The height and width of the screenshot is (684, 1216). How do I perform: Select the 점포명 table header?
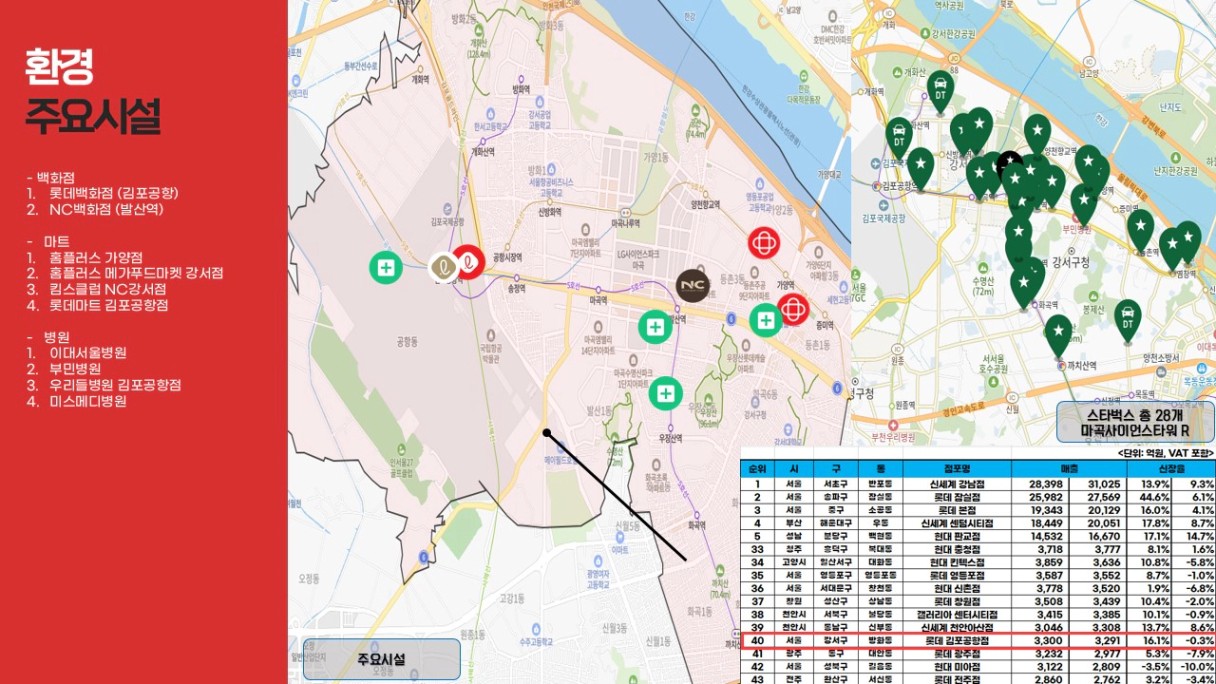click(x=957, y=468)
